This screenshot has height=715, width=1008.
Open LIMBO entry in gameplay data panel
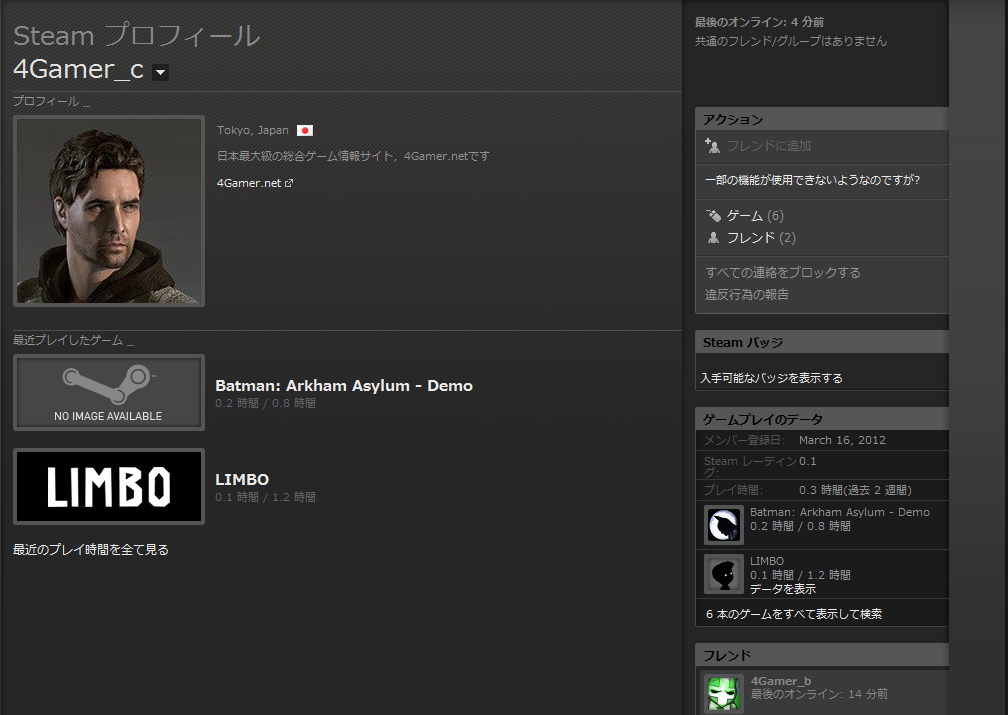click(766, 561)
